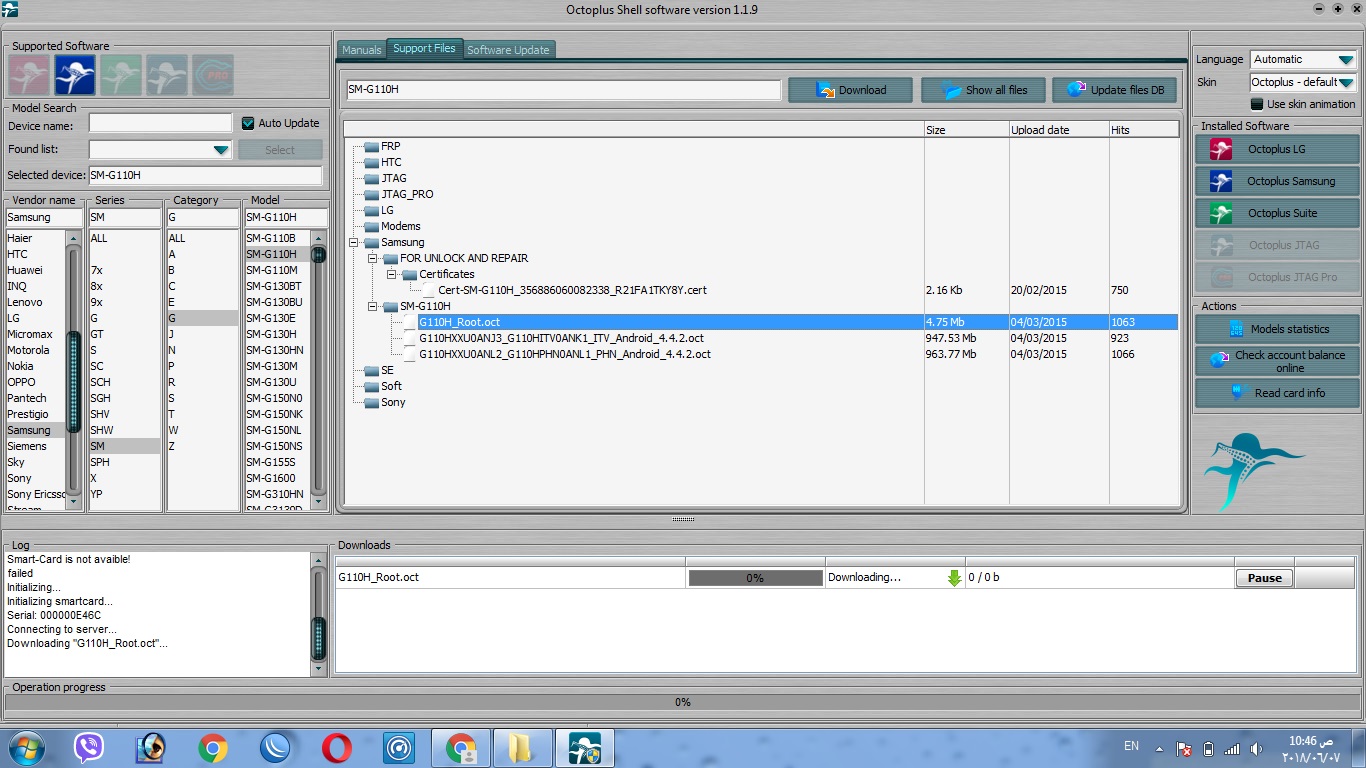Viewport: 1366px width, 768px height.
Task: Click the green download arrow icon for G110H_Root.oct
Action: (954, 578)
